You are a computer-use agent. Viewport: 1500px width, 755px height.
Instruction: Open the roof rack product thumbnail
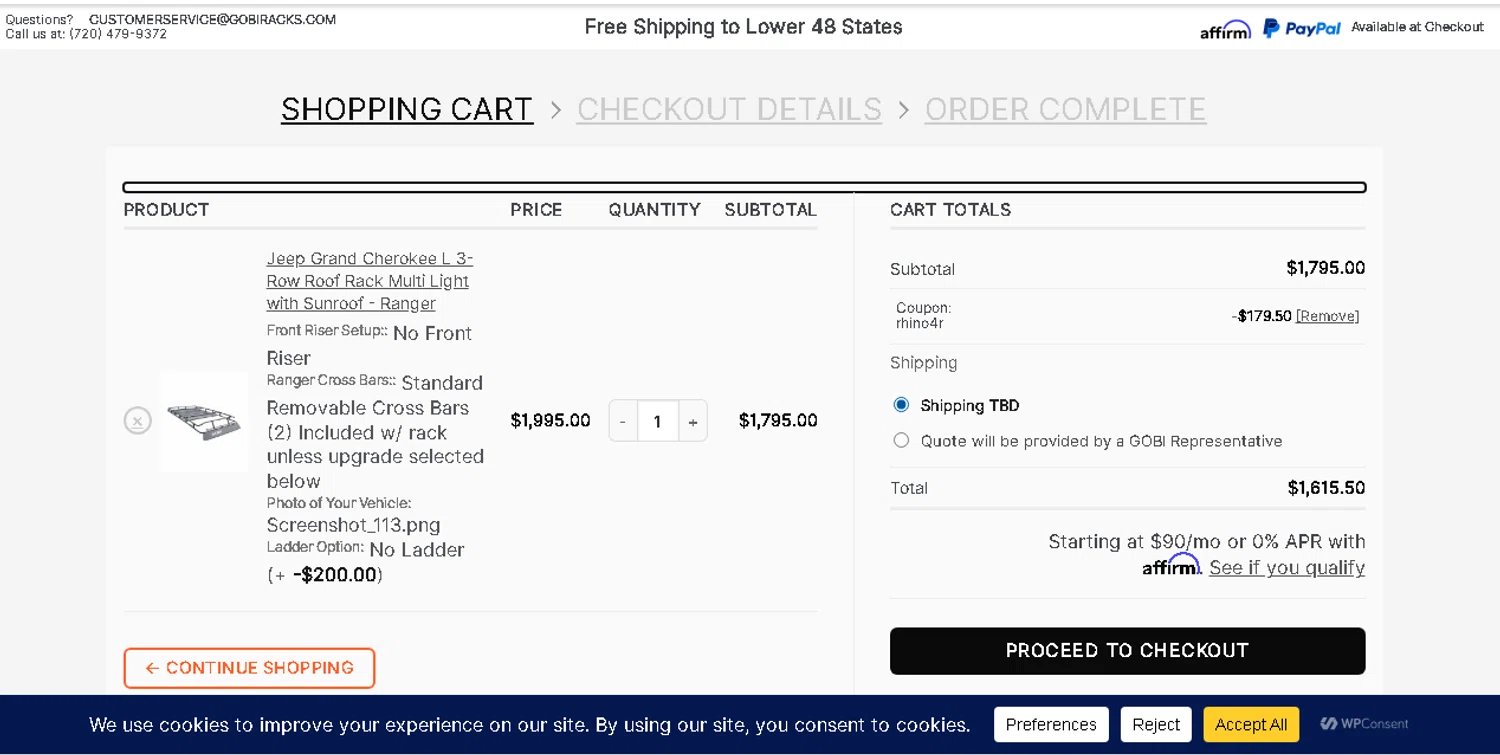[204, 421]
